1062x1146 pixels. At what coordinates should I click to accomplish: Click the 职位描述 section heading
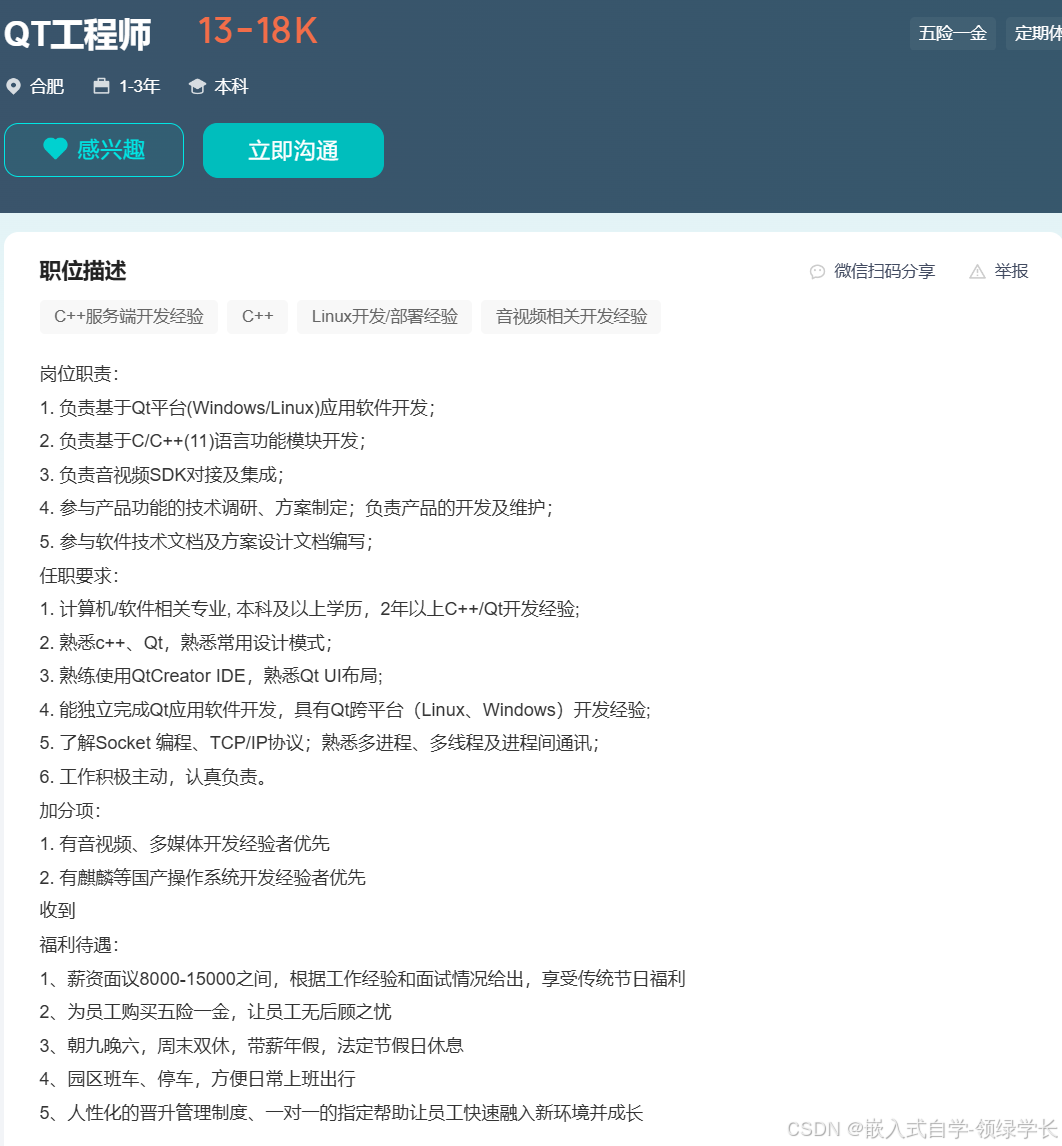pyautogui.click(x=83, y=271)
